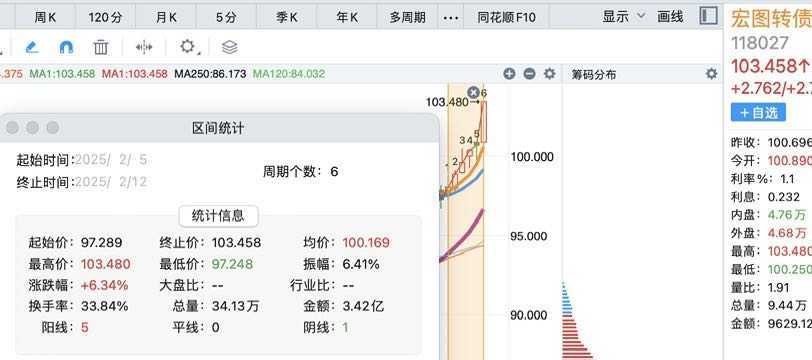Click the 筹码分布 panel title

coord(594,75)
